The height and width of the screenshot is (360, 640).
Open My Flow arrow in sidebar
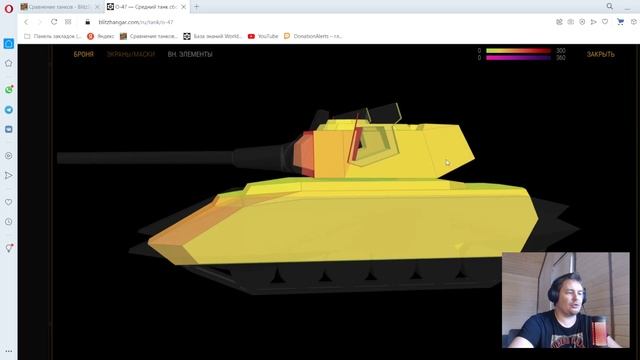pyautogui.click(x=9, y=176)
